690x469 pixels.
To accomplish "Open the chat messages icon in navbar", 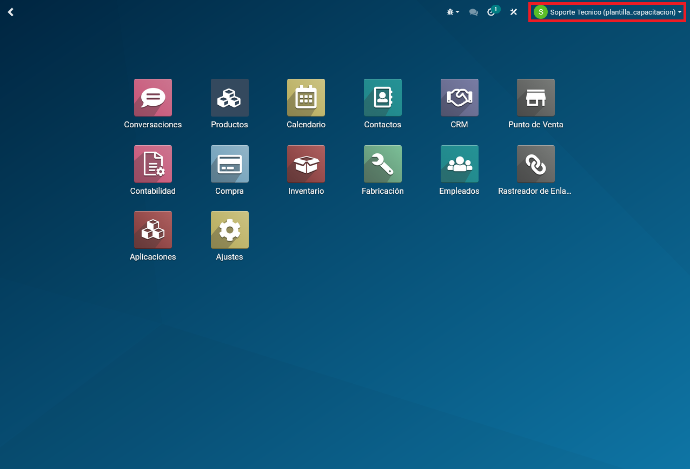I will [474, 12].
